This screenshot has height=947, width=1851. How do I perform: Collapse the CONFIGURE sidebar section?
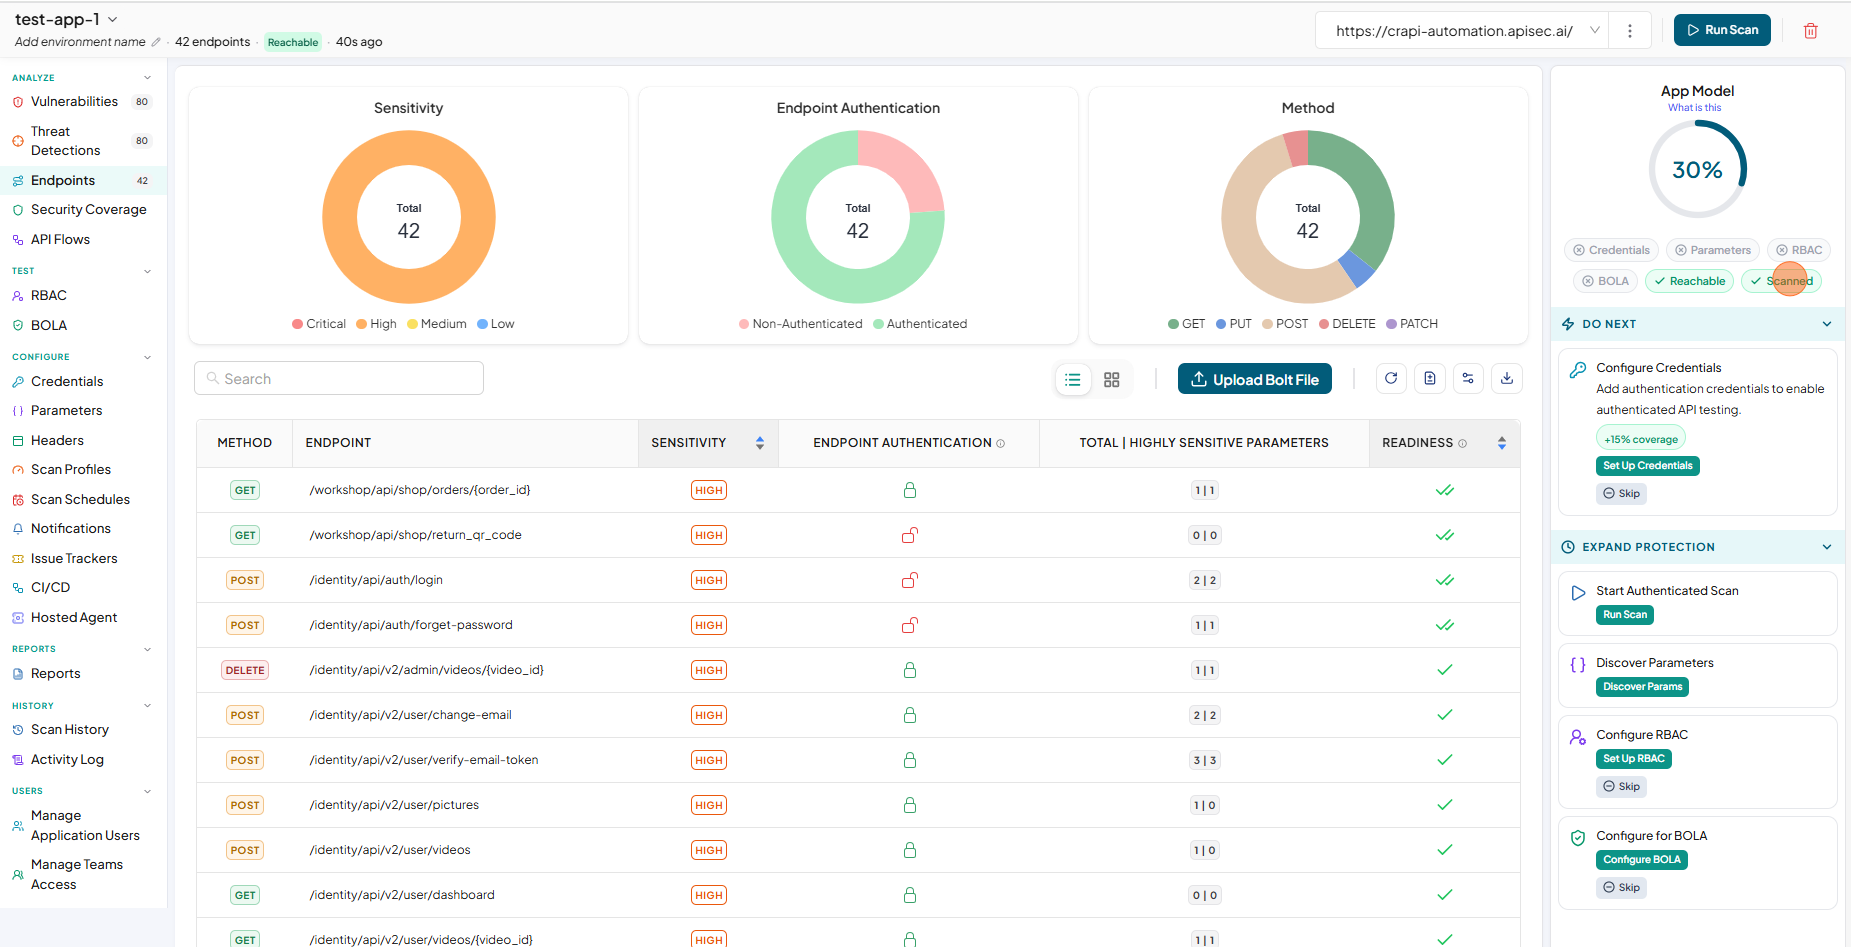coord(148,357)
